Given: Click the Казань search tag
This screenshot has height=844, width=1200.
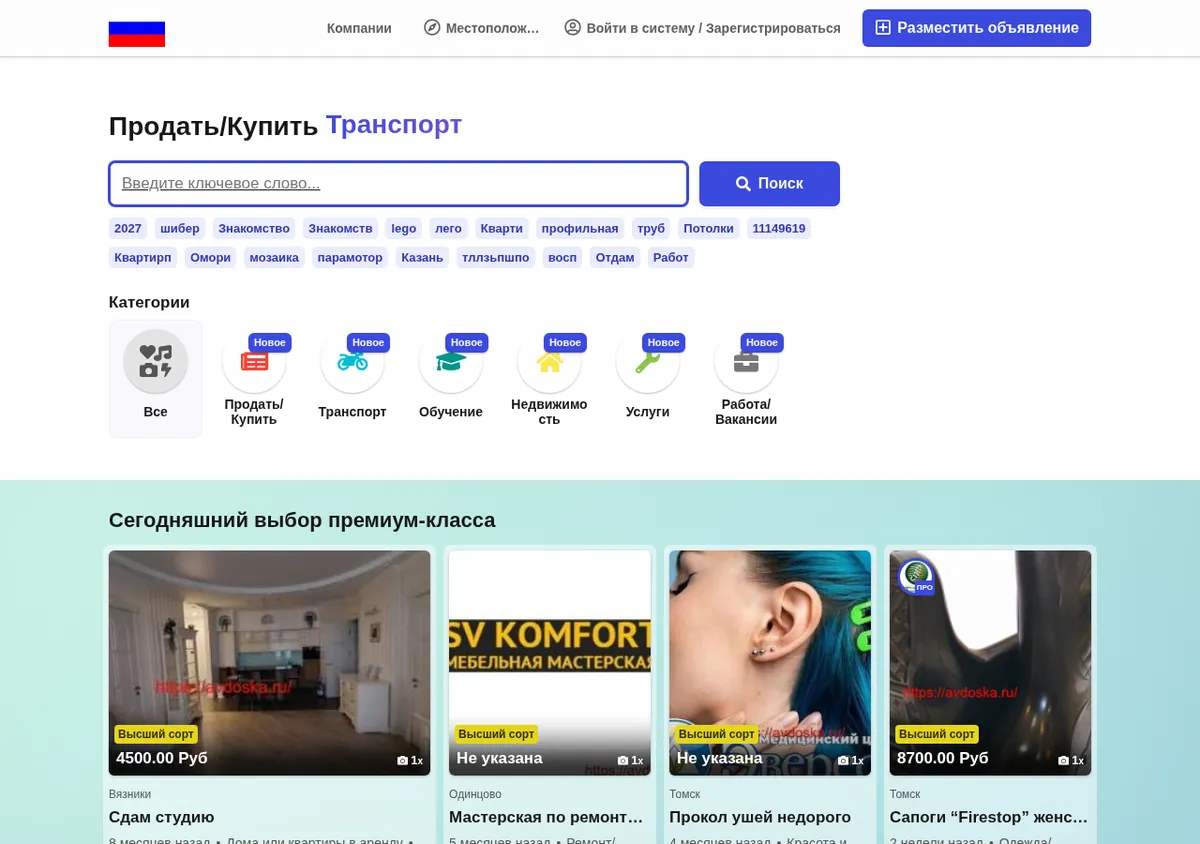Looking at the screenshot, I should click(x=422, y=258).
